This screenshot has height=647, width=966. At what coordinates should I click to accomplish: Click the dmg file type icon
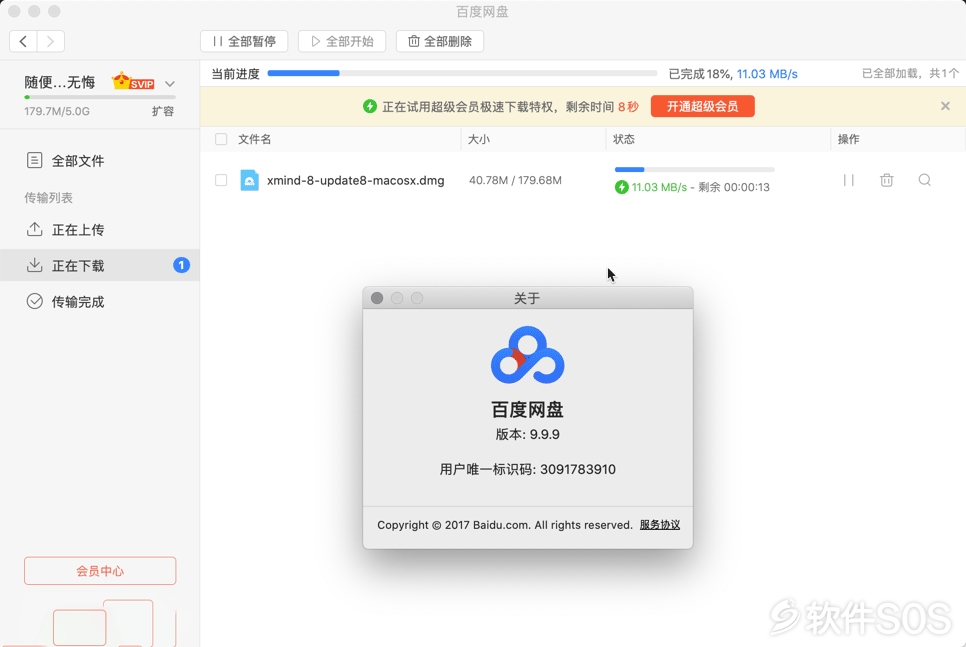[249, 180]
